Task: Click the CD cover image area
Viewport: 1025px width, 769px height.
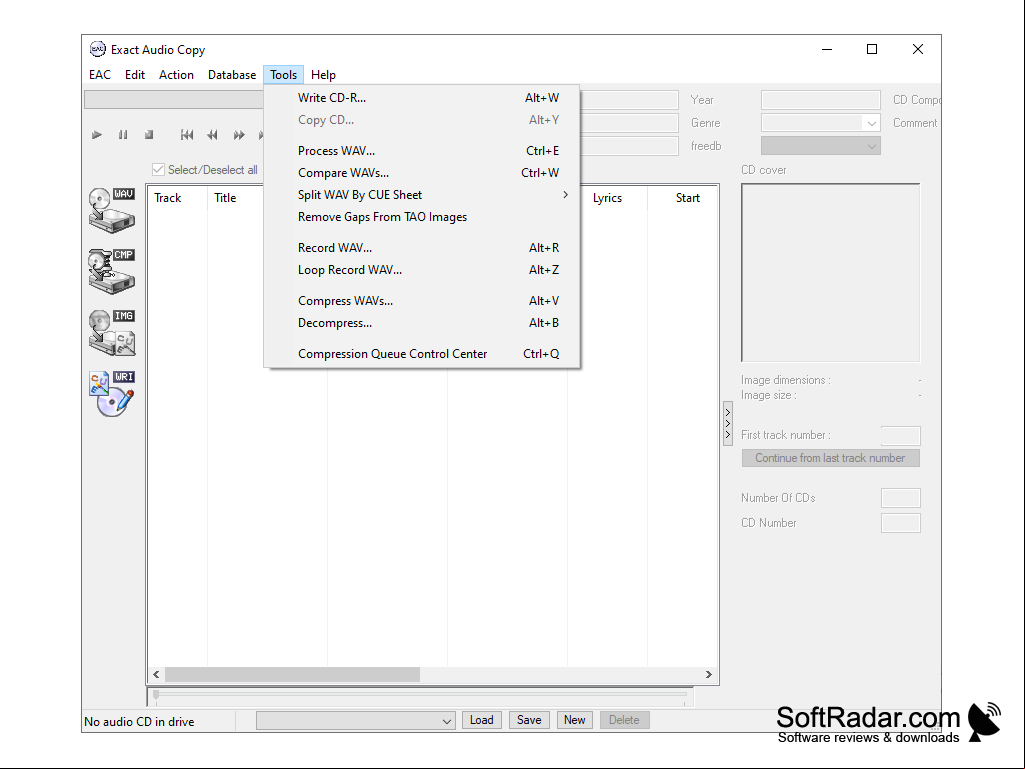Action: pos(830,272)
